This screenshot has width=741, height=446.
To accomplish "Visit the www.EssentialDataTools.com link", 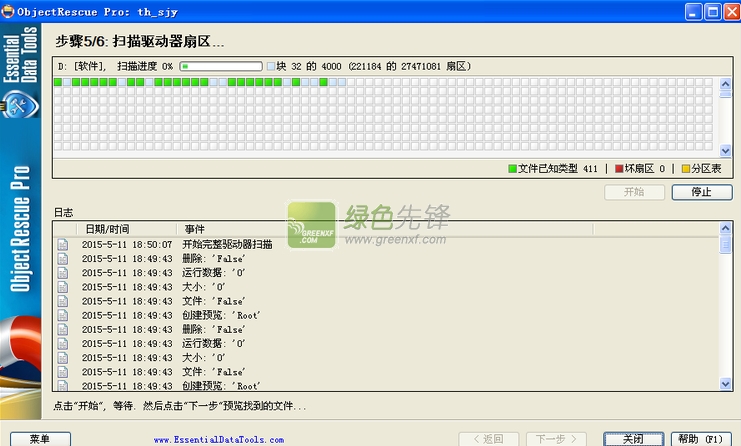I will coord(219,440).
